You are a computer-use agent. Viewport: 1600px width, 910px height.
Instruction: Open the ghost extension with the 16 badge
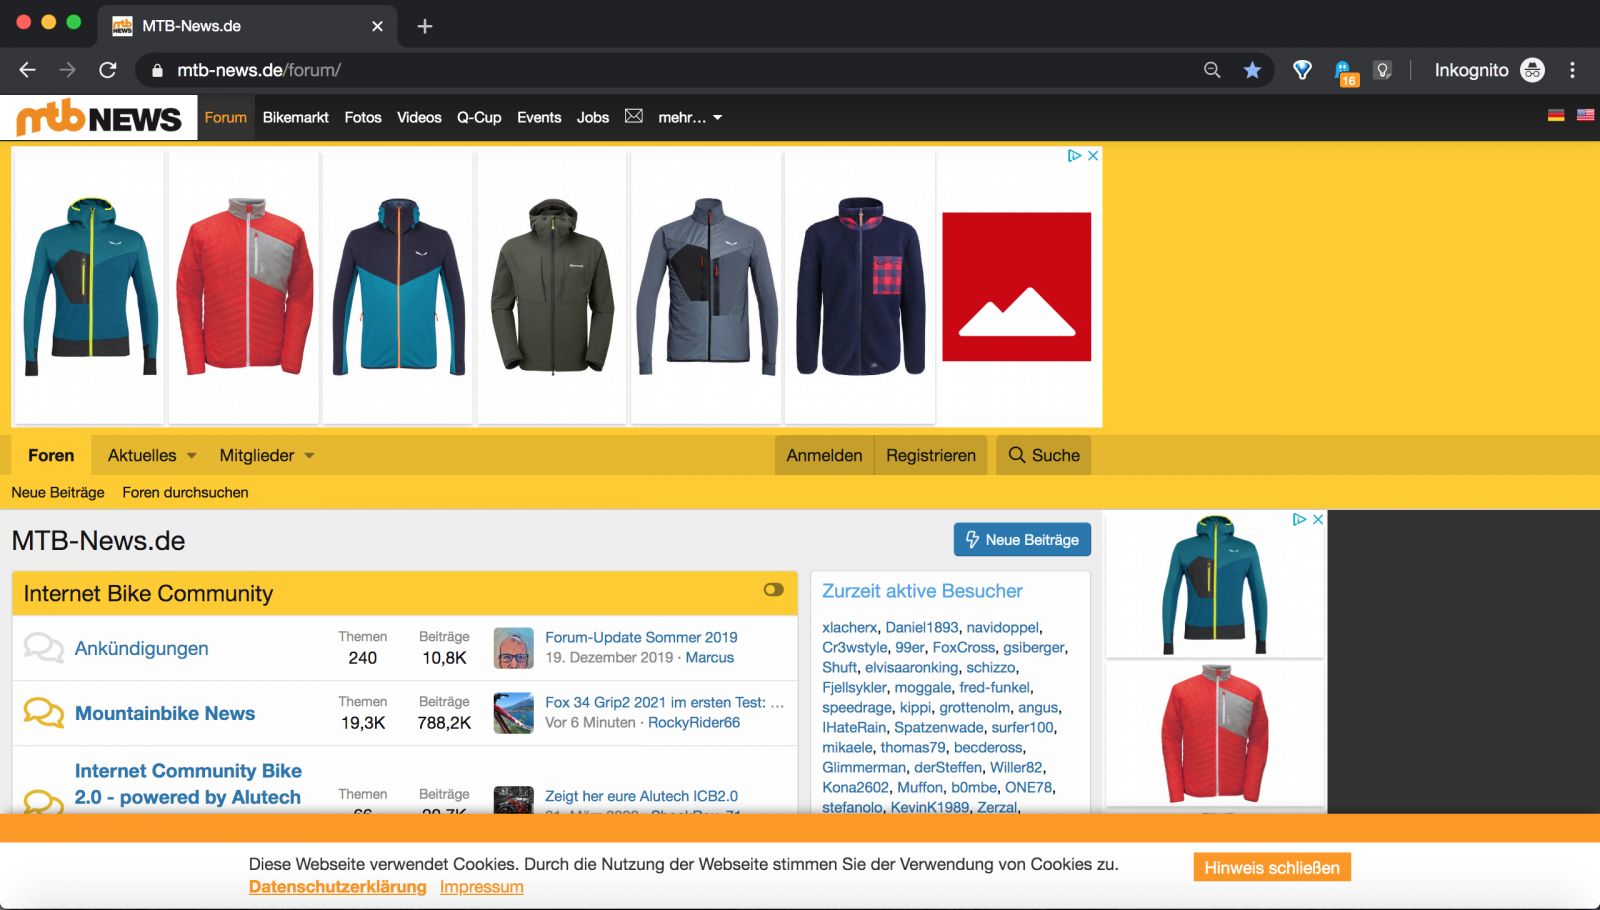click(1345, 72)
